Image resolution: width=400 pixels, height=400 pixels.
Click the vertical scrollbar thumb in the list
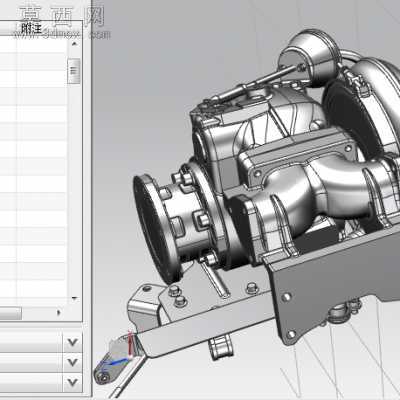pos(74,71)
